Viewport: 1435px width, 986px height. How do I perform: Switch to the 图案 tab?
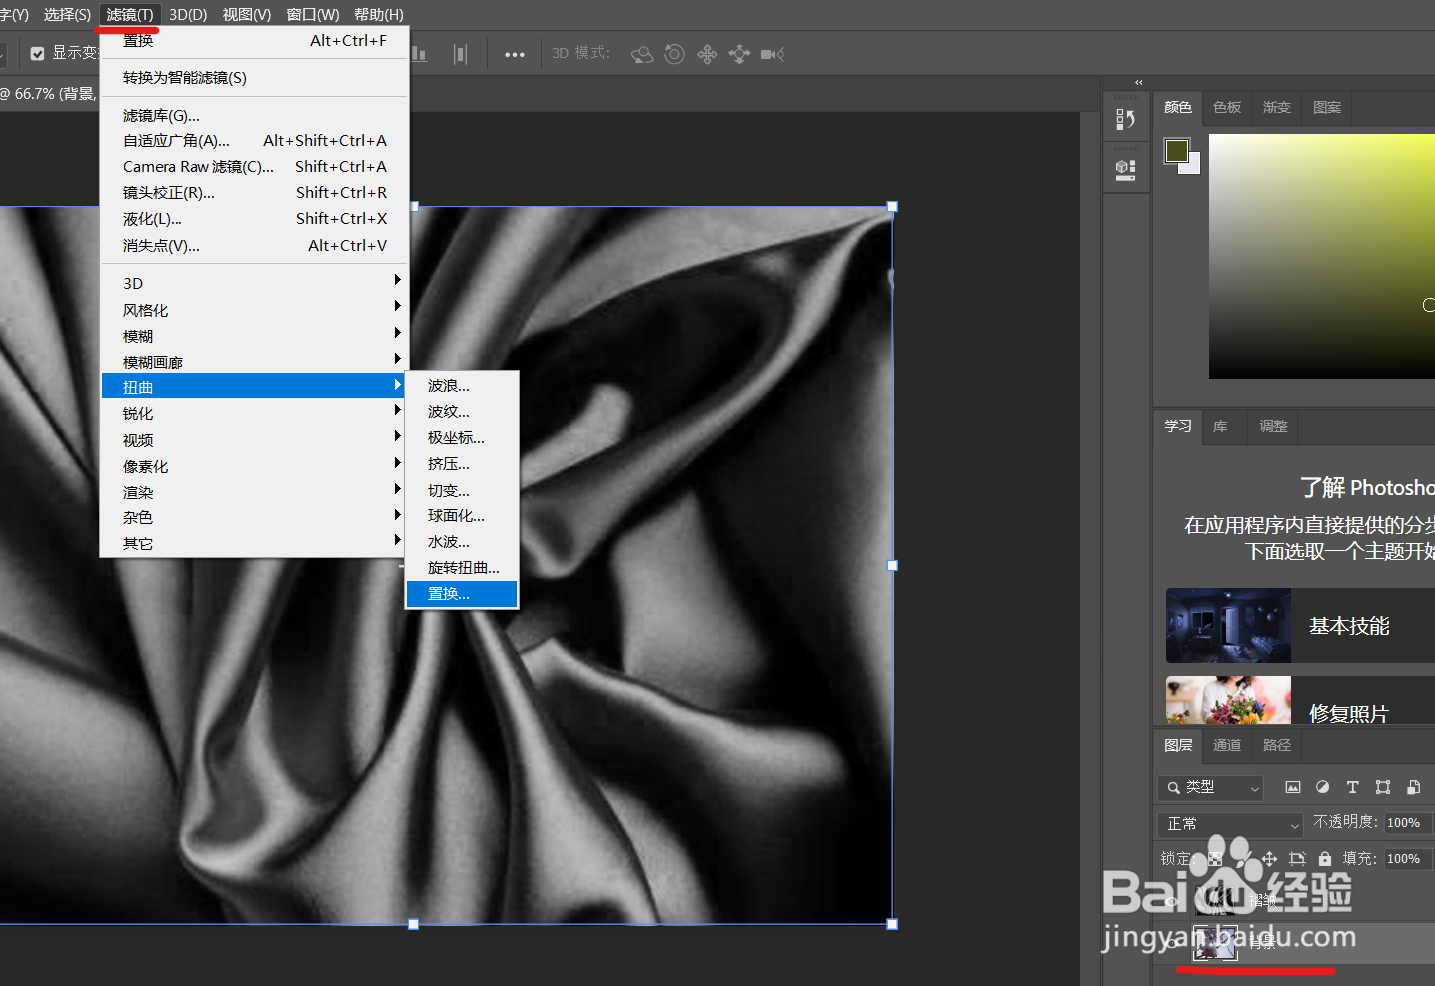pos(1327,108)
